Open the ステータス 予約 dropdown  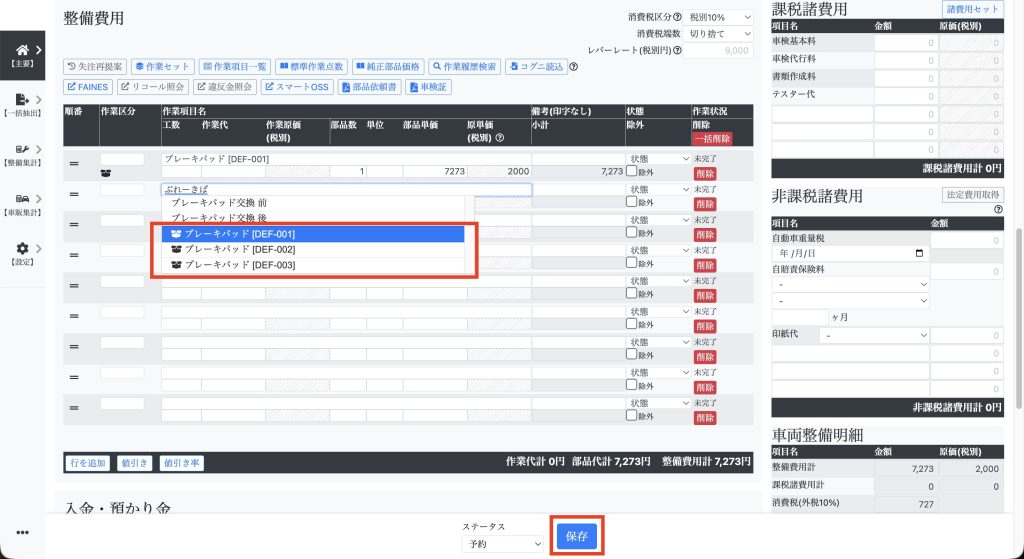tap(502, 543)
